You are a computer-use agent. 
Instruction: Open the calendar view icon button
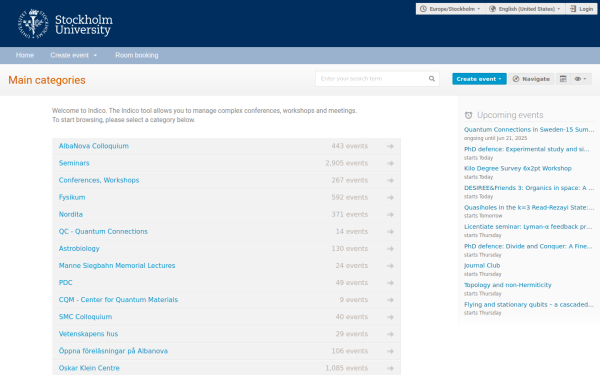563,79
